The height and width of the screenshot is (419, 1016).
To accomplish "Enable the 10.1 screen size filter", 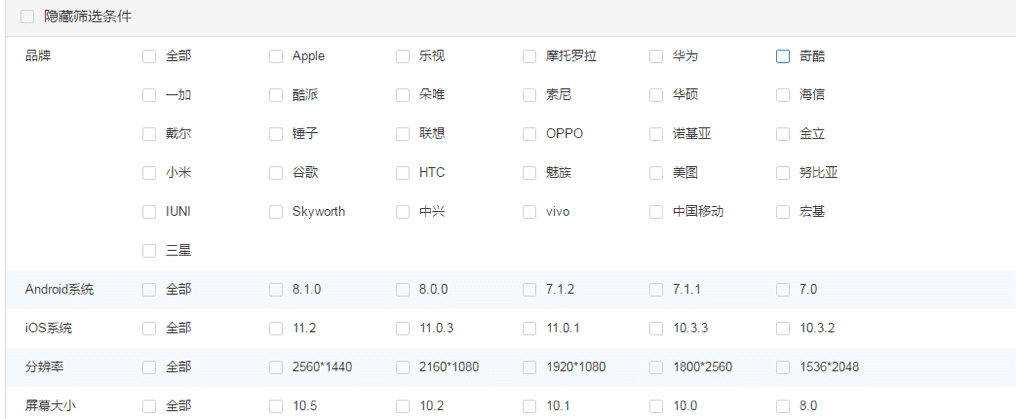I will 529,406.
